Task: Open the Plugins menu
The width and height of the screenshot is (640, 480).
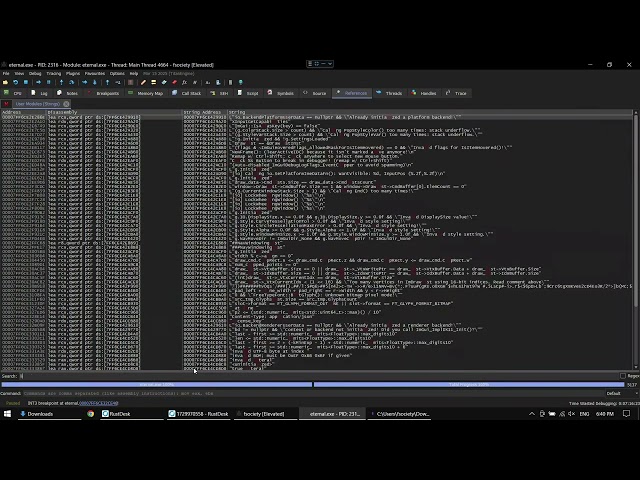Action: point(73,73)
